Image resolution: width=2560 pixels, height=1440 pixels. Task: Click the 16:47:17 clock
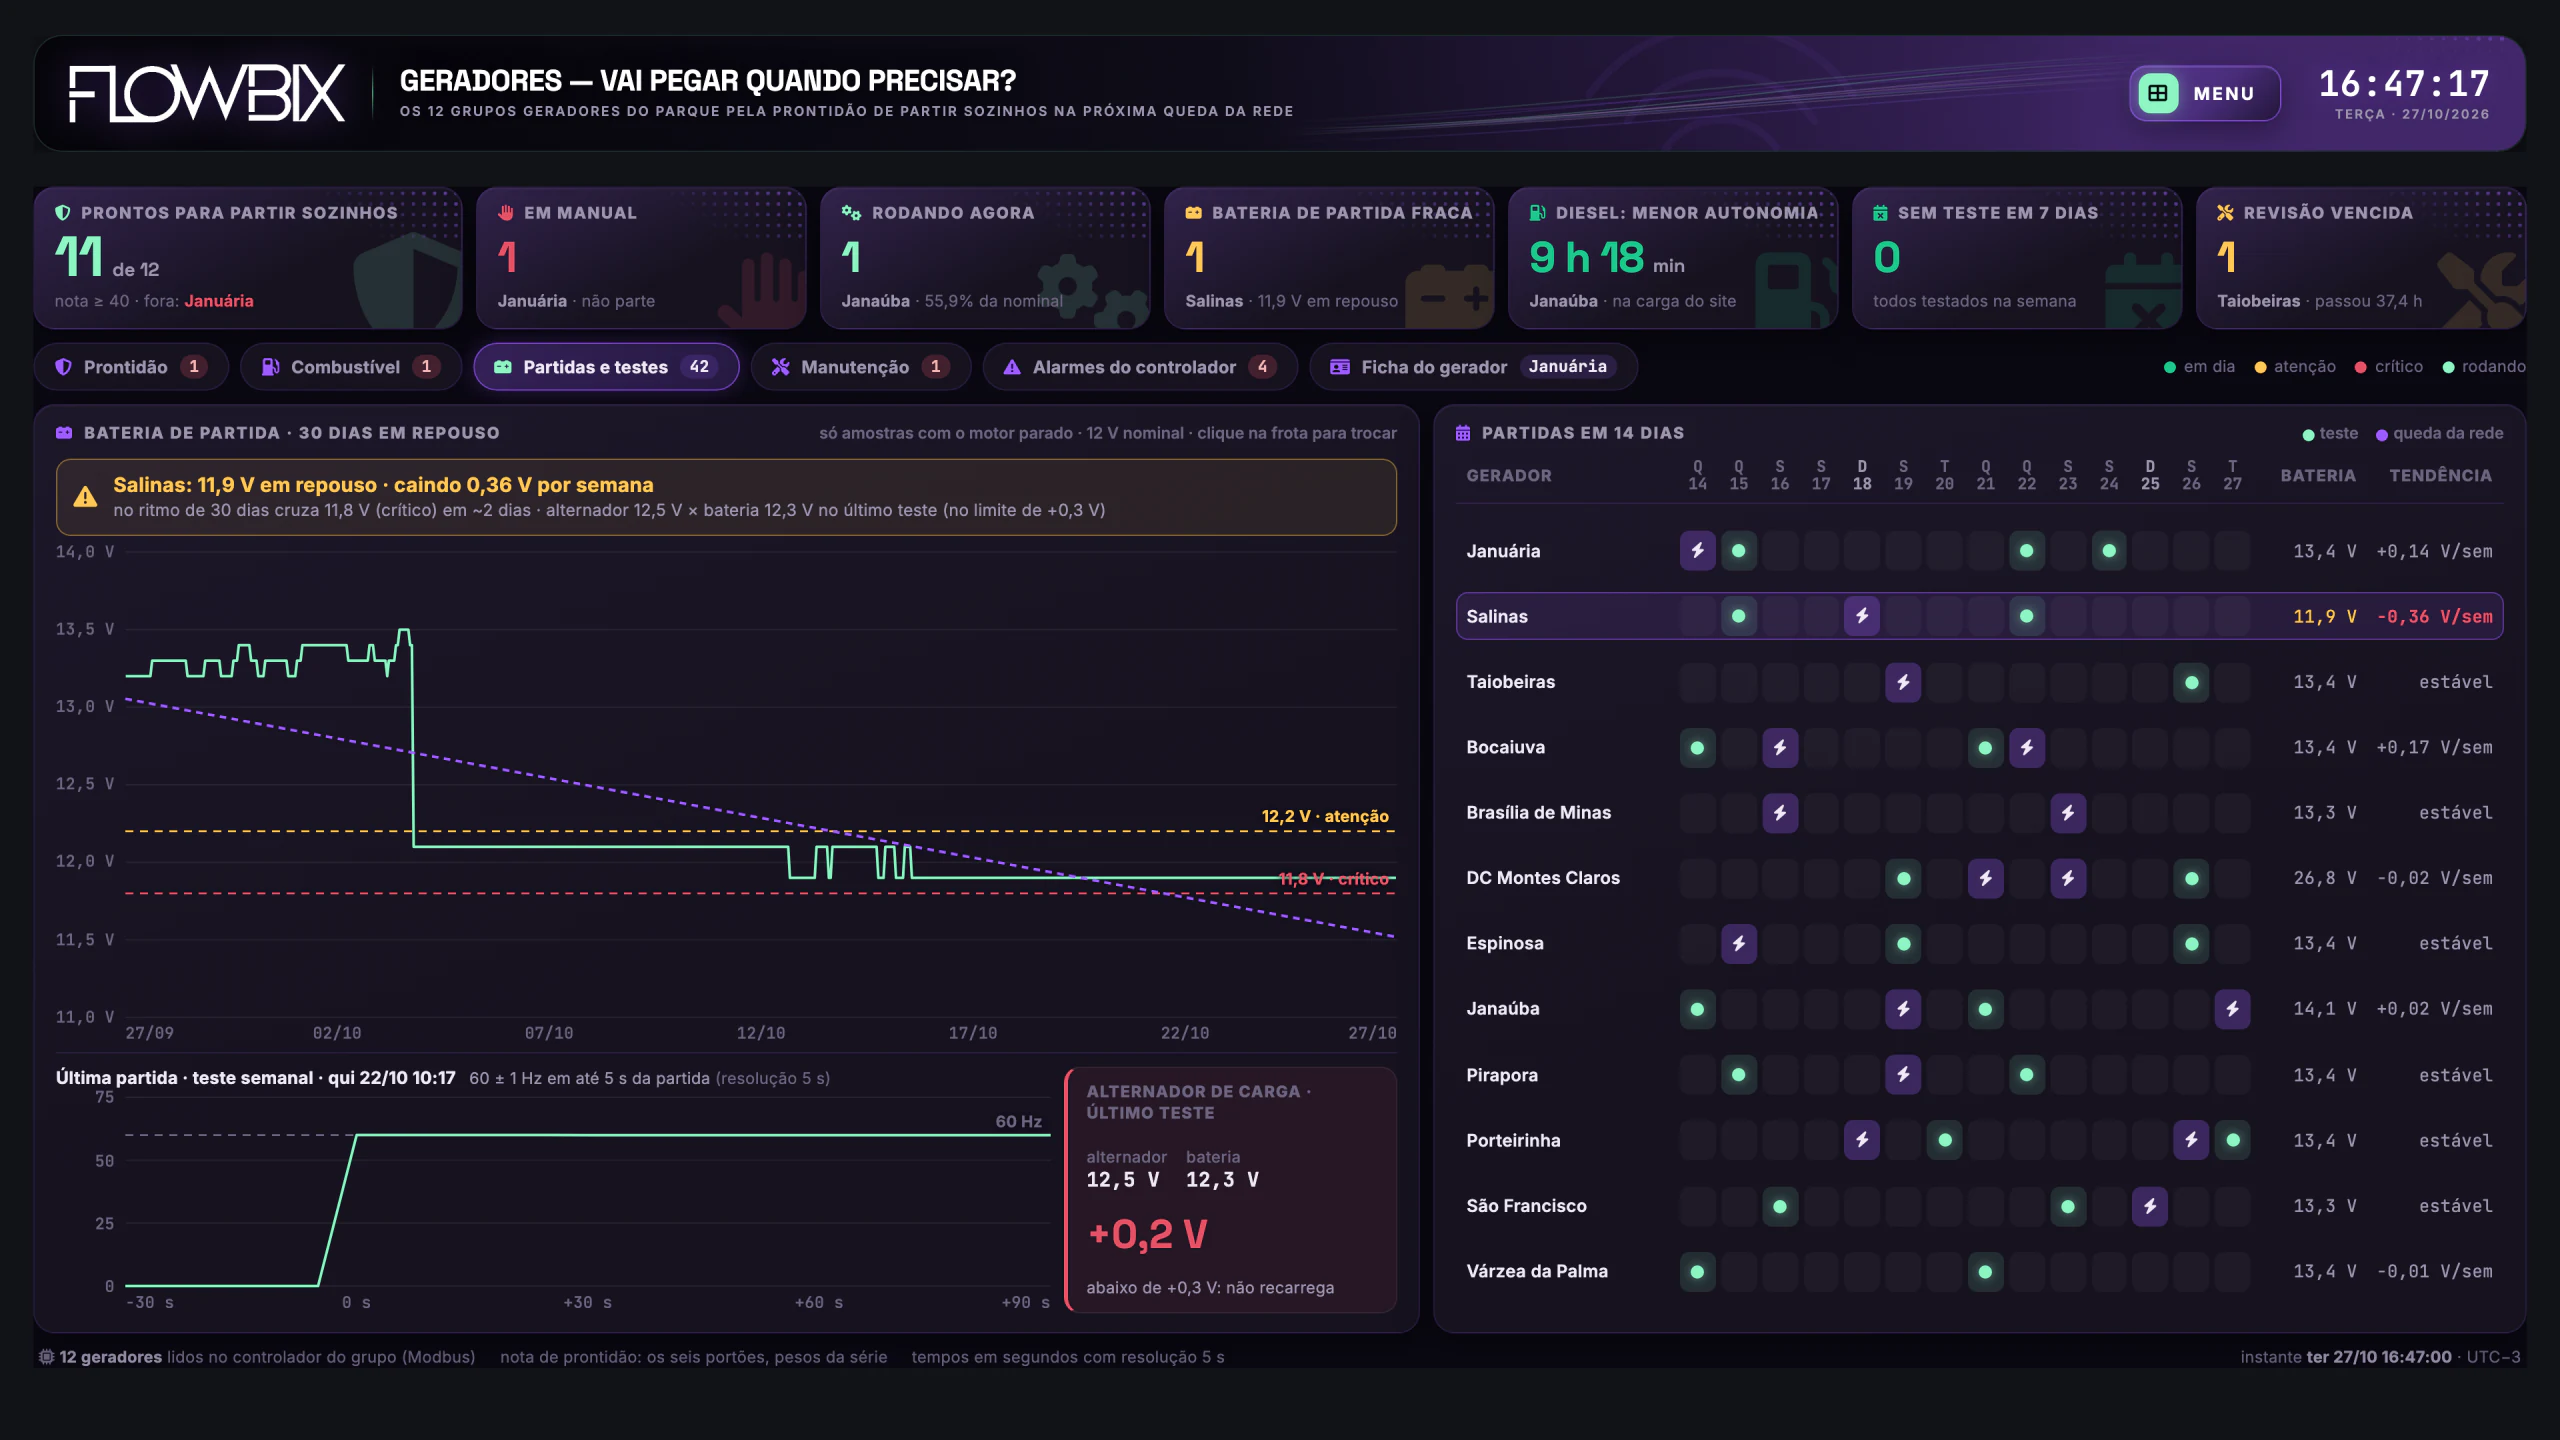pyautogui.click(x=2404, y=84)
